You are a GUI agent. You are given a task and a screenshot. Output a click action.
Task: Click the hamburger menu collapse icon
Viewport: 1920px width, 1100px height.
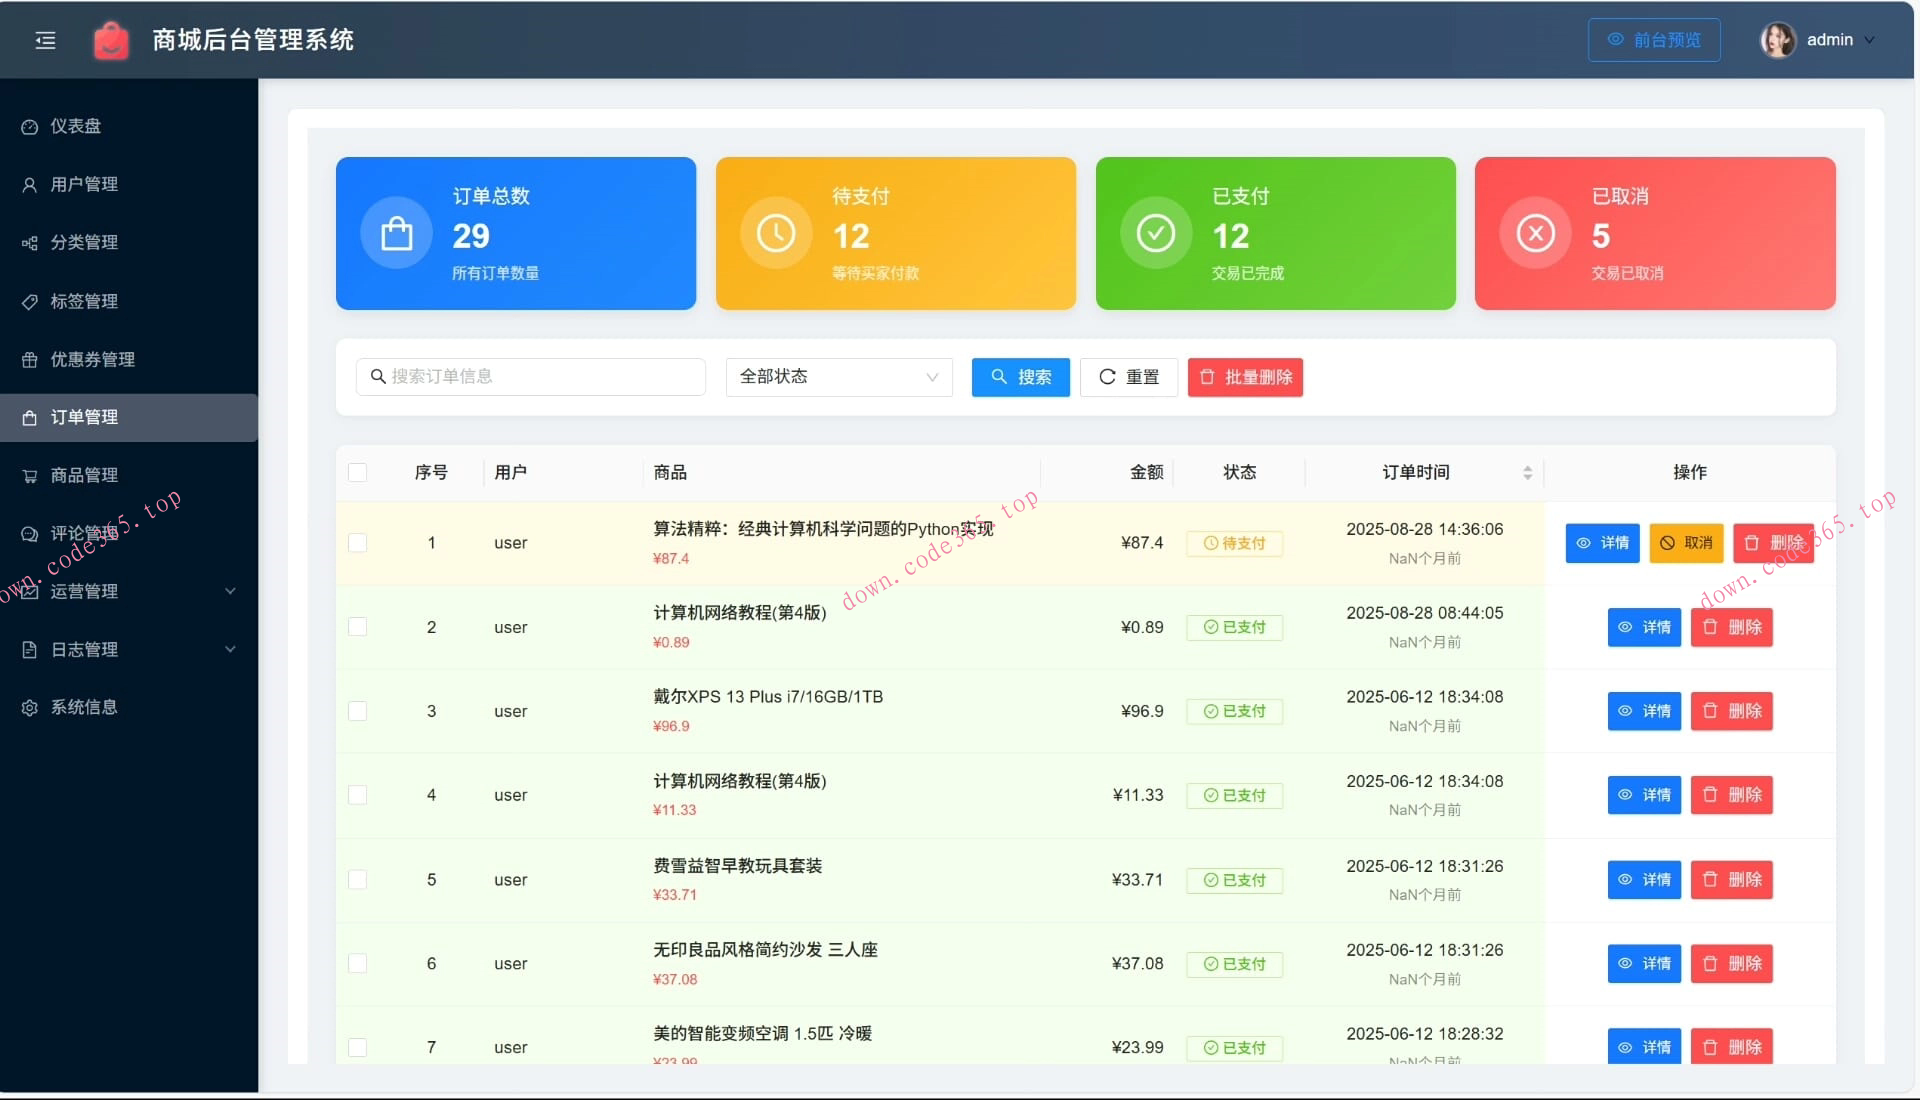(45, 40)
